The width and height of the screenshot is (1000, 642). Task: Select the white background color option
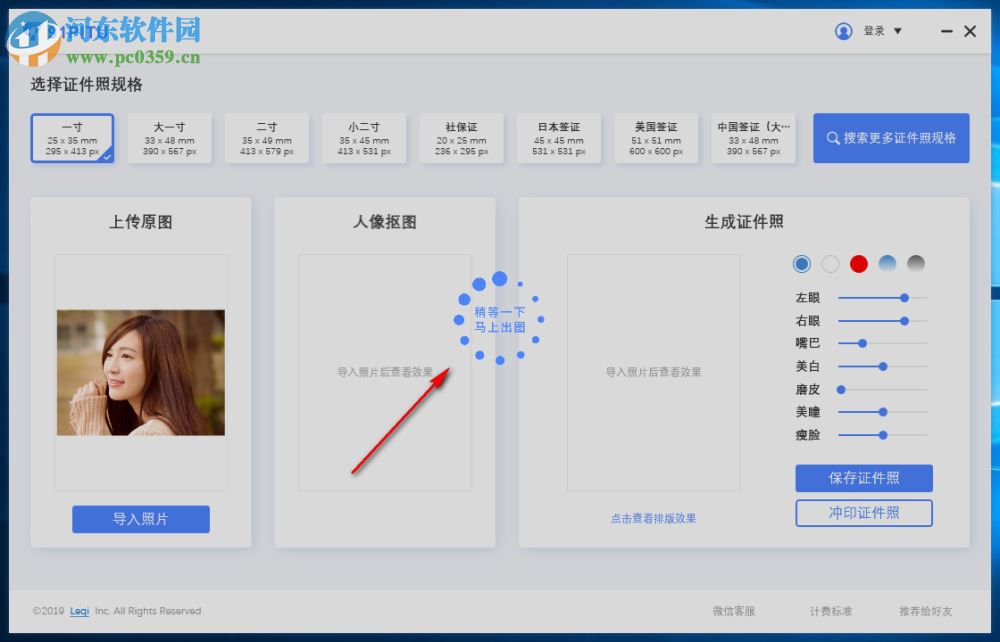tap(830, 264)
